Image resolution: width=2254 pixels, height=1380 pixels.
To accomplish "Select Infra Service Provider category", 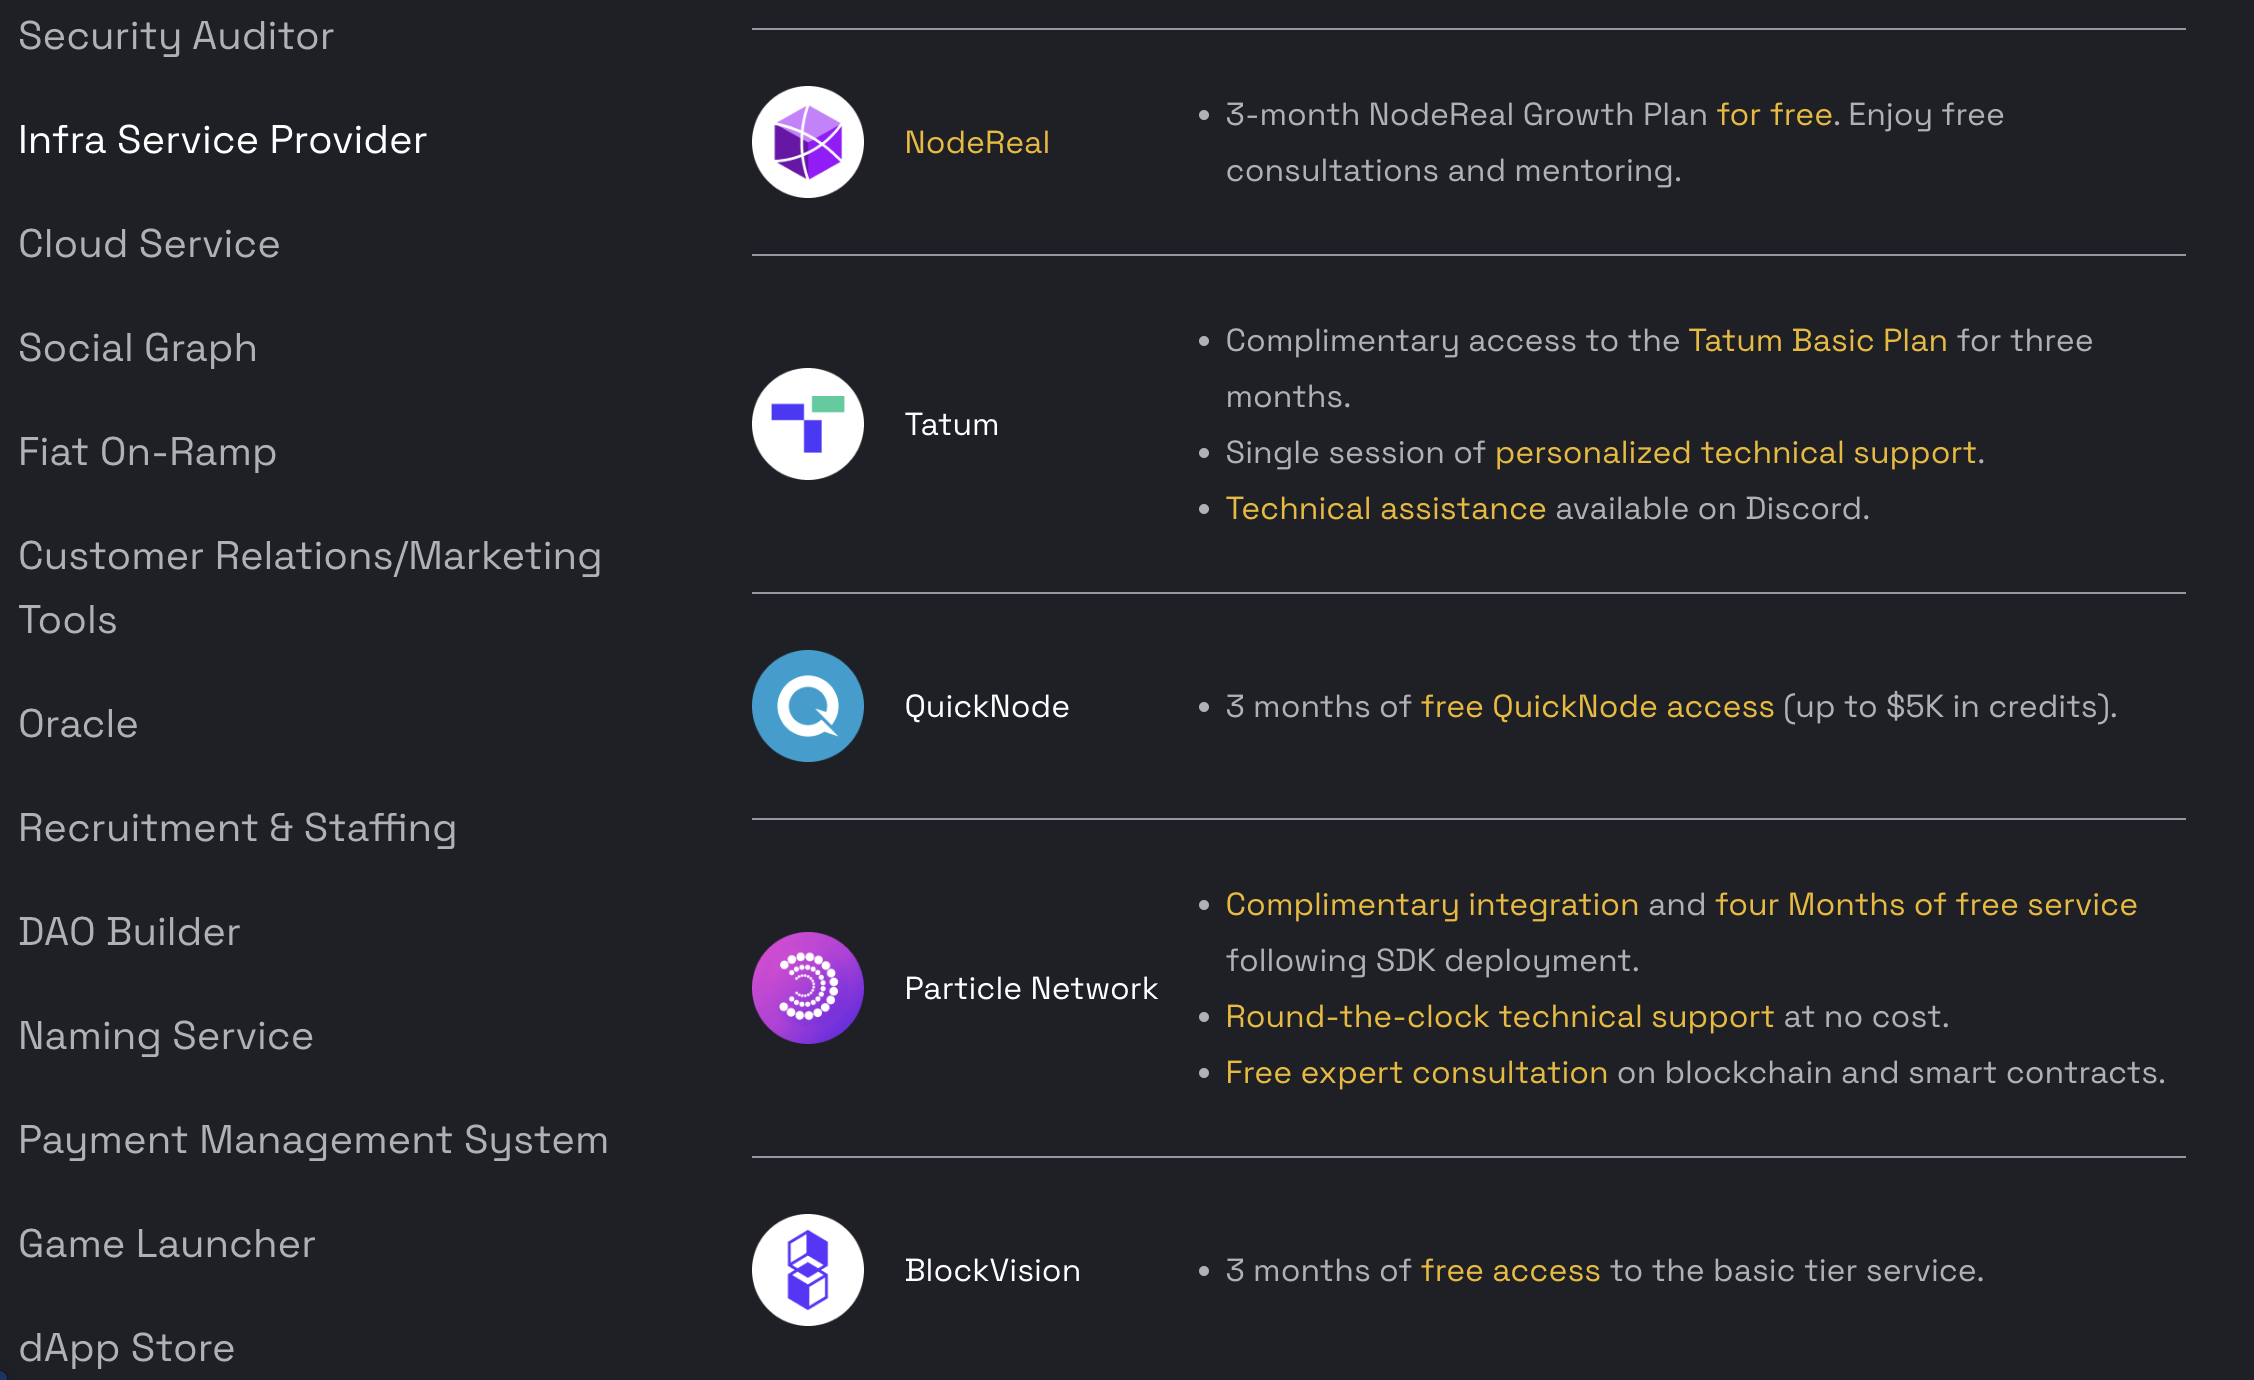I will 222,140.
